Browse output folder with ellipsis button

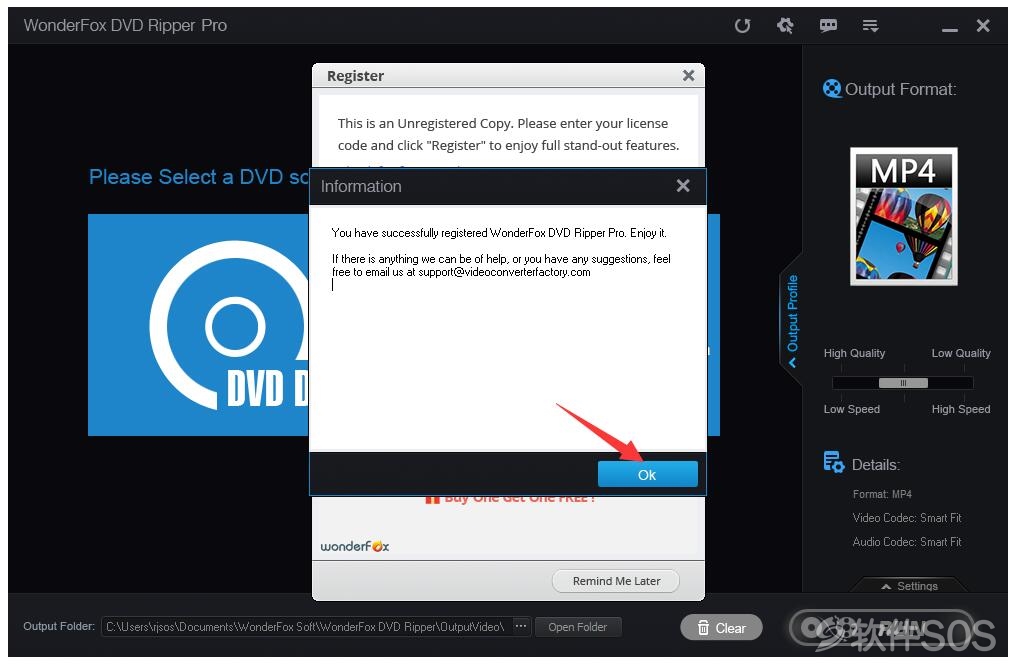pos(520,626)
